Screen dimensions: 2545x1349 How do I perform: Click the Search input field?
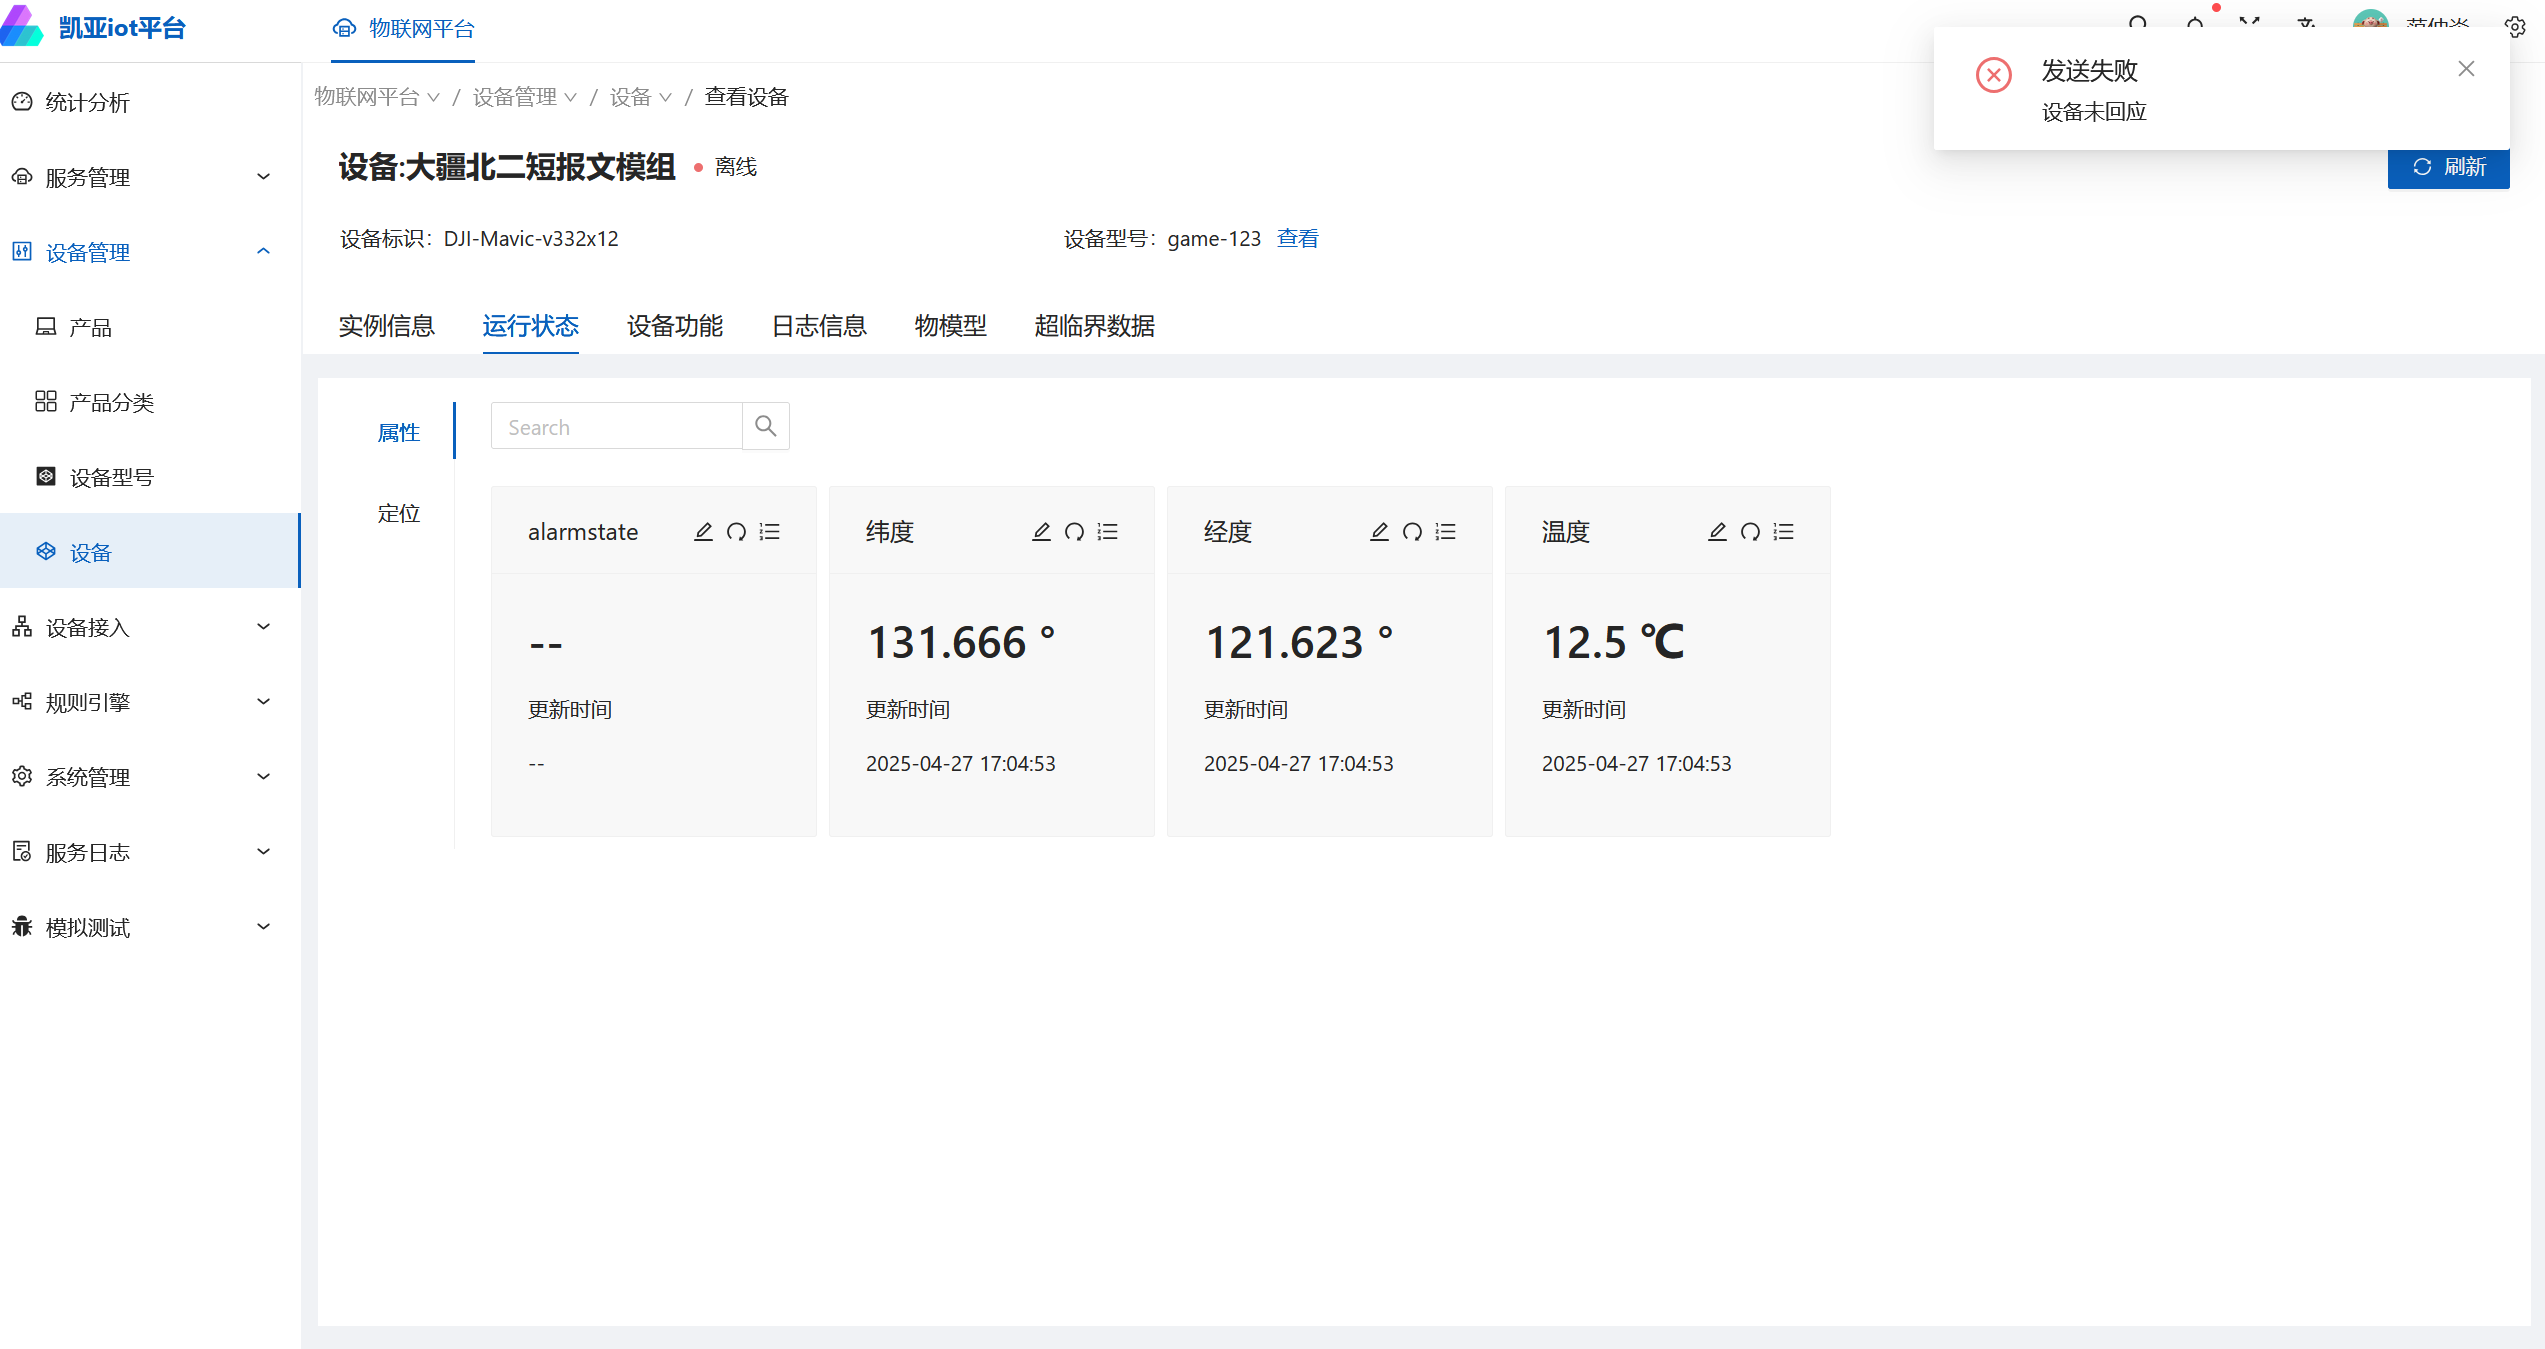tap(616, 427)
